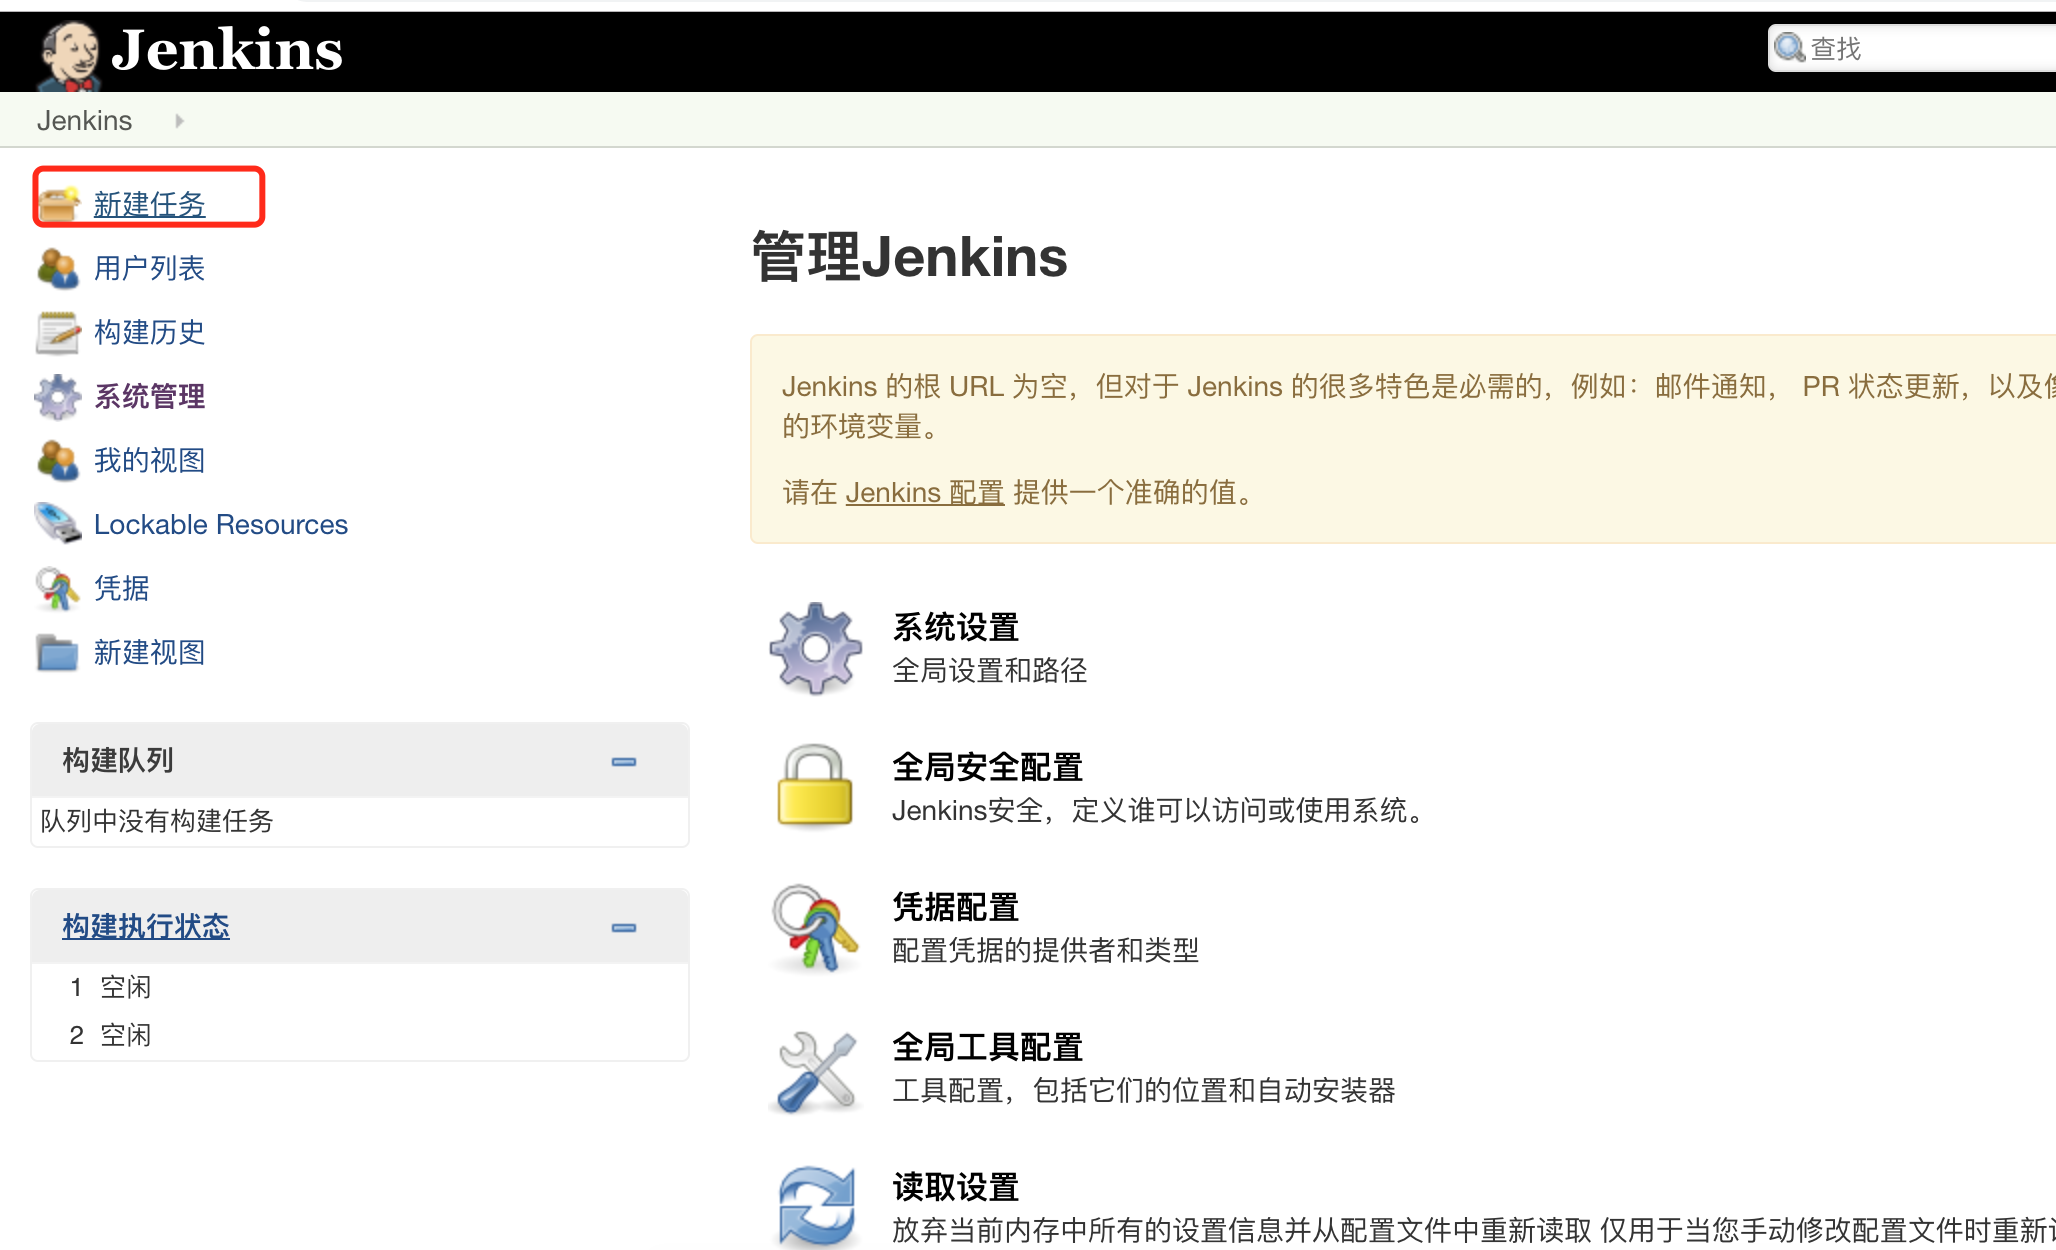This screenshot has height=1250, width=2056.
Task: Open the 构建执行状态 header link
Action: [146, 926]
